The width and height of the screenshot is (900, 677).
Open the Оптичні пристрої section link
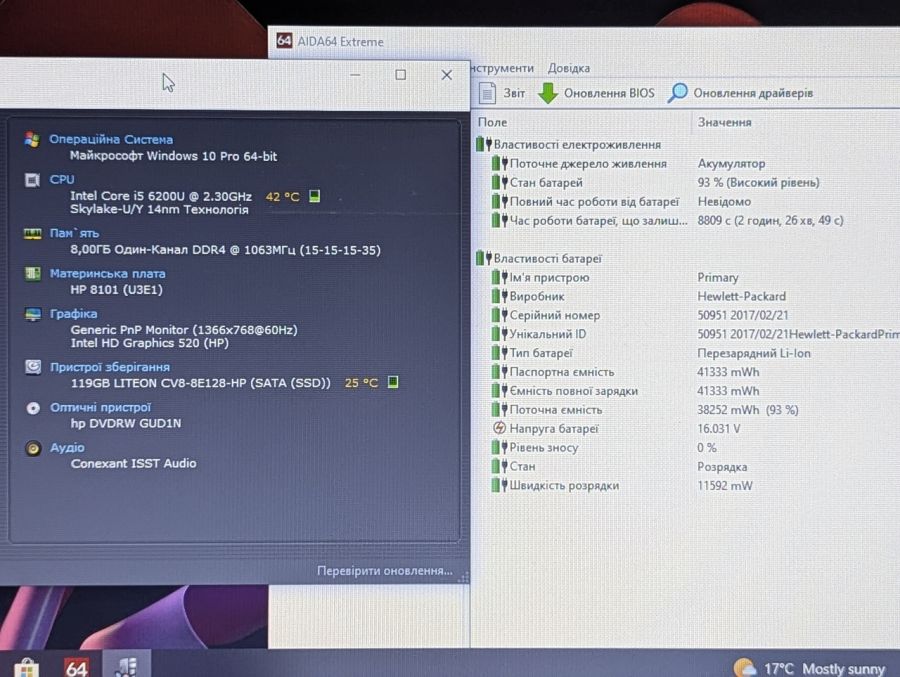click(100, 408)
